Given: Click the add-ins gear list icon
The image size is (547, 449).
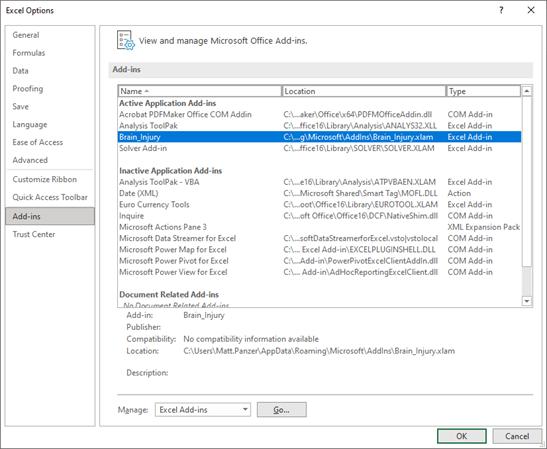Looking at the screenshot, I should pos(126,40).
